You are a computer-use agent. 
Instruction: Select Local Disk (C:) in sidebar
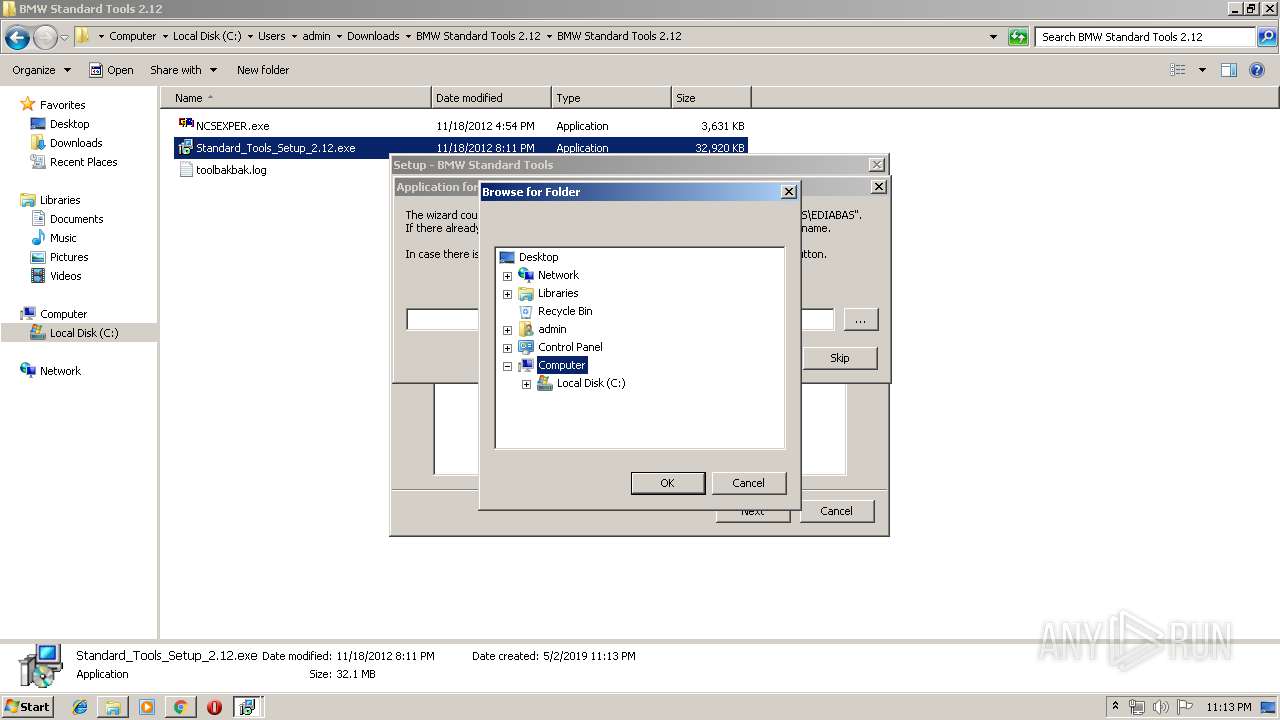tap(84, 333)
